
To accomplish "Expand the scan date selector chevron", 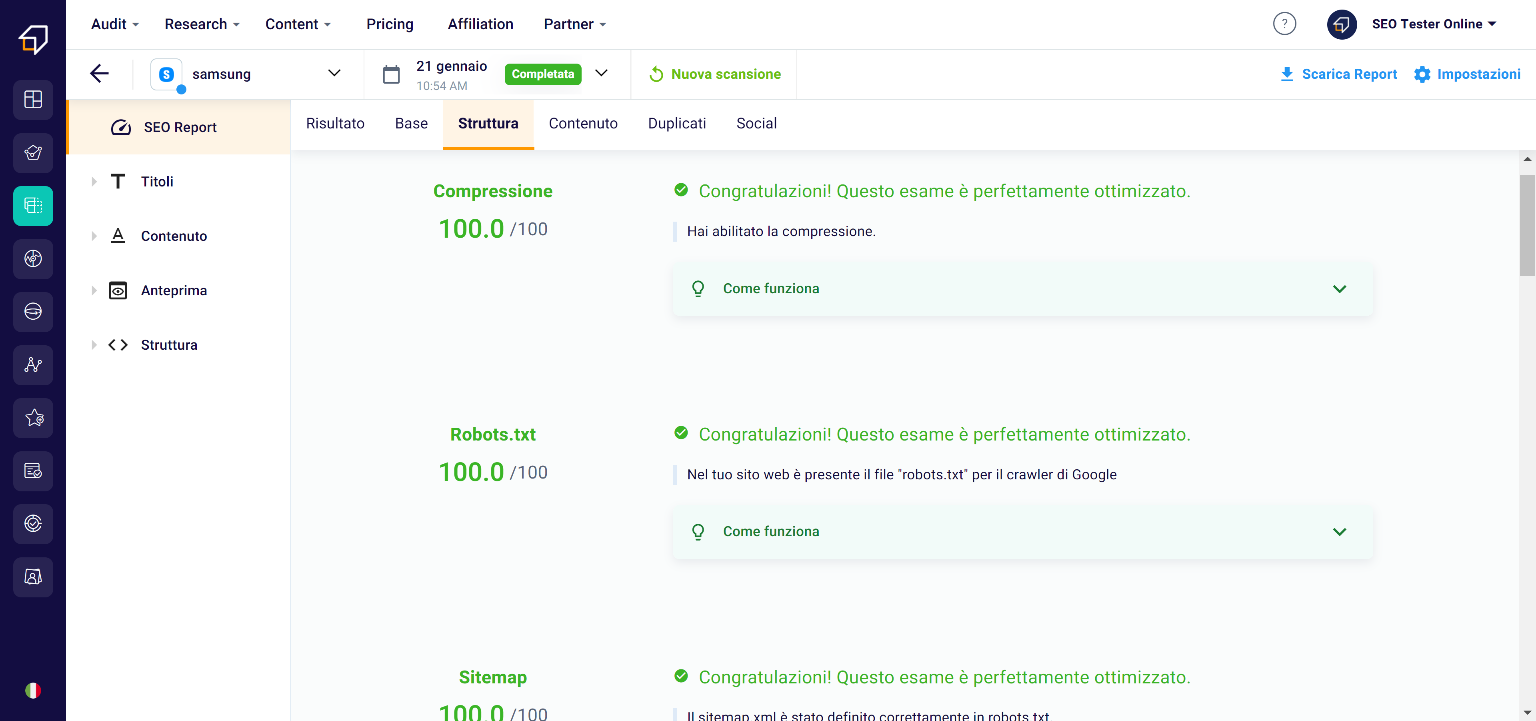I will pyautogui.click(x=601, y=73).
